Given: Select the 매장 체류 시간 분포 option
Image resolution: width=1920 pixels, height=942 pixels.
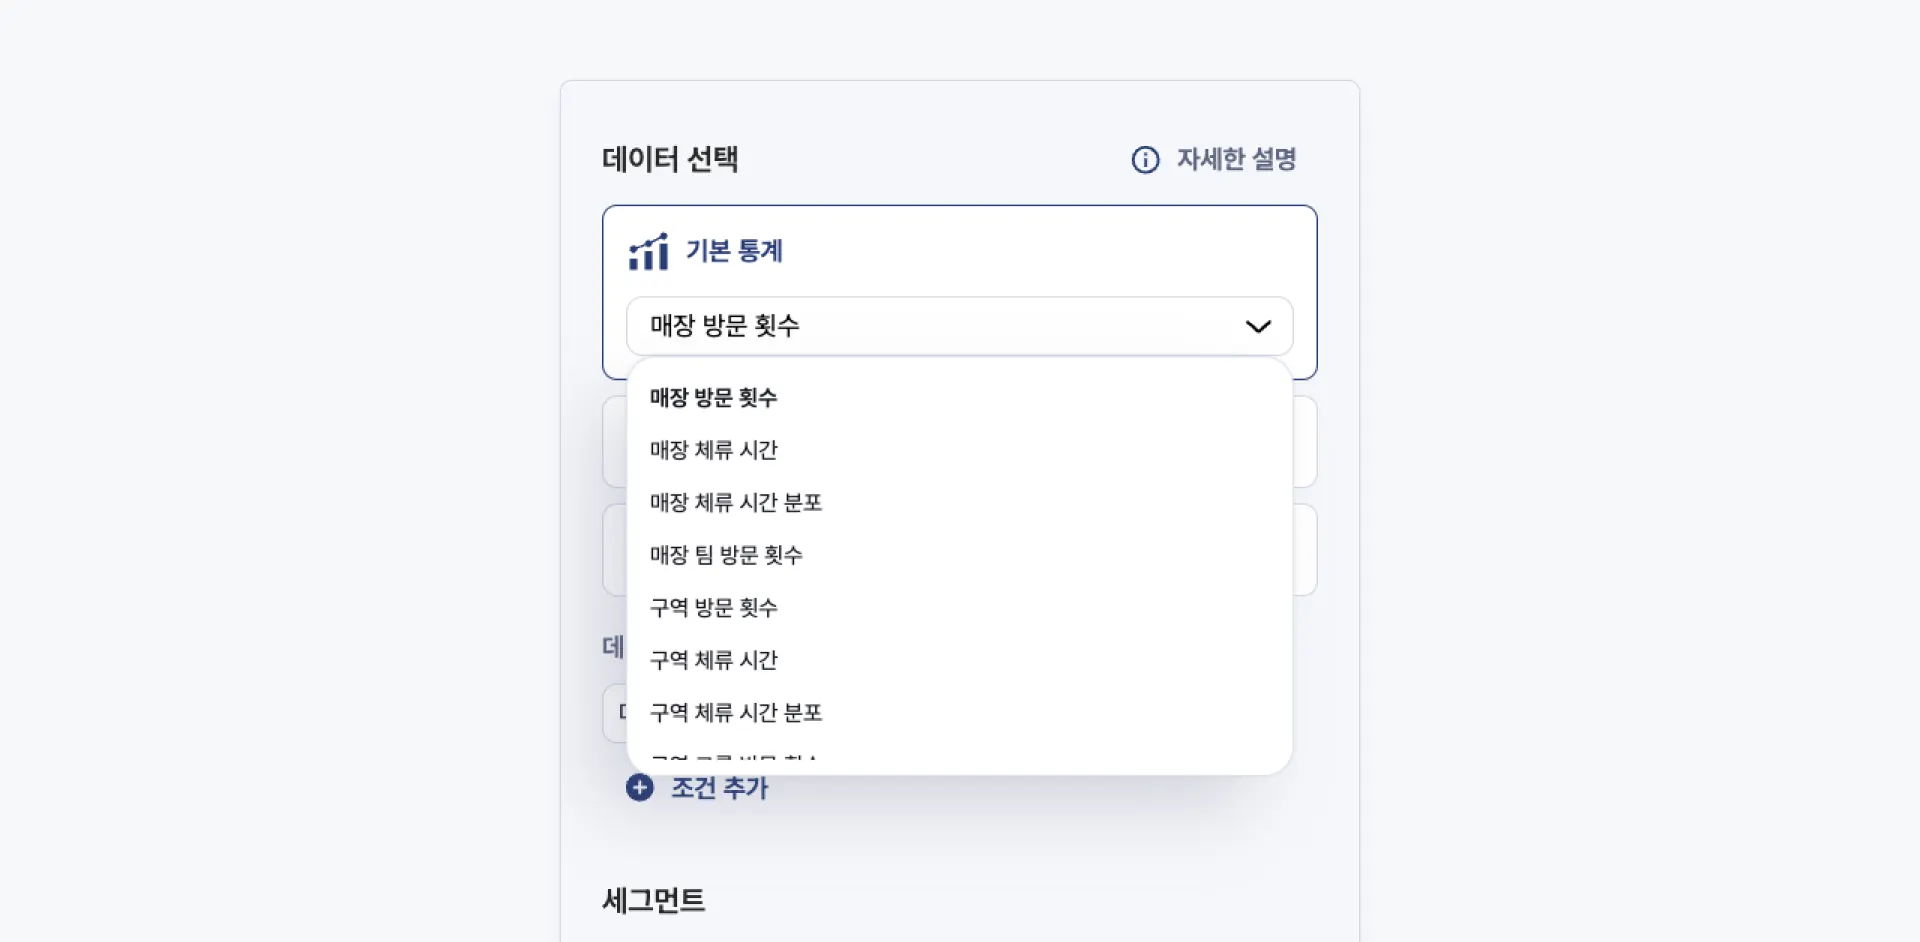Looking at the screenshot, I should click(736, 503).
